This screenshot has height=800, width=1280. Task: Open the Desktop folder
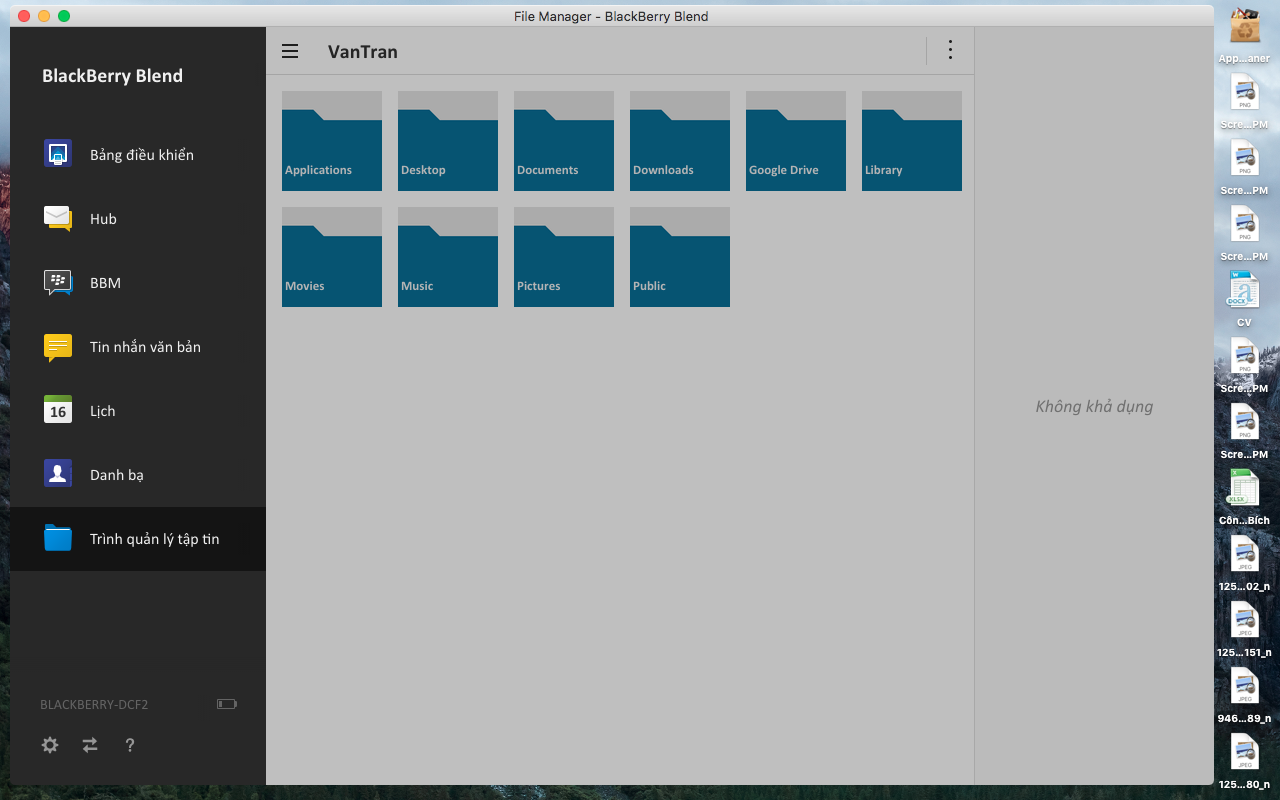[x=448, y=141]
